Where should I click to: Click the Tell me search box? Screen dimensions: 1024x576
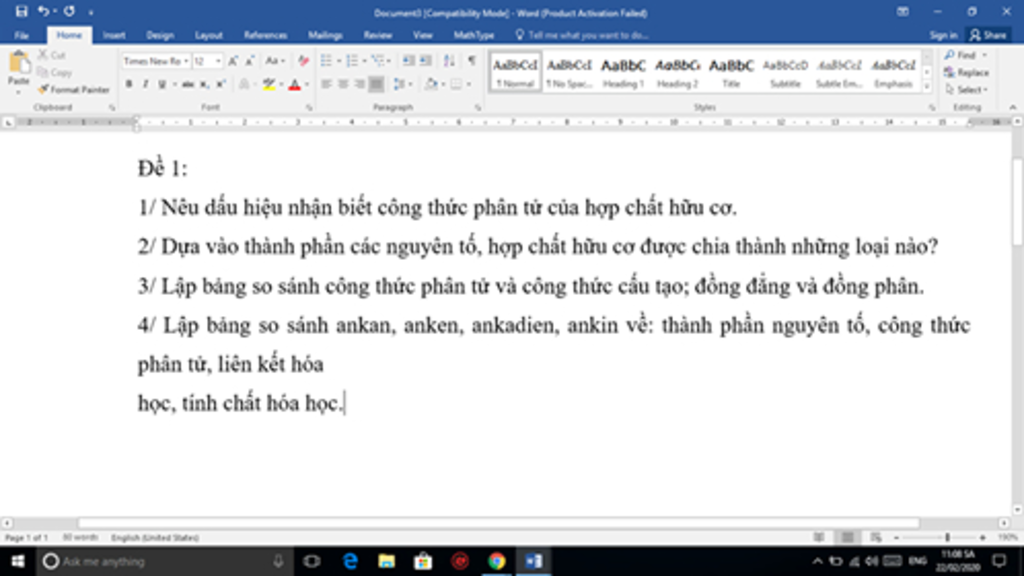581,35
